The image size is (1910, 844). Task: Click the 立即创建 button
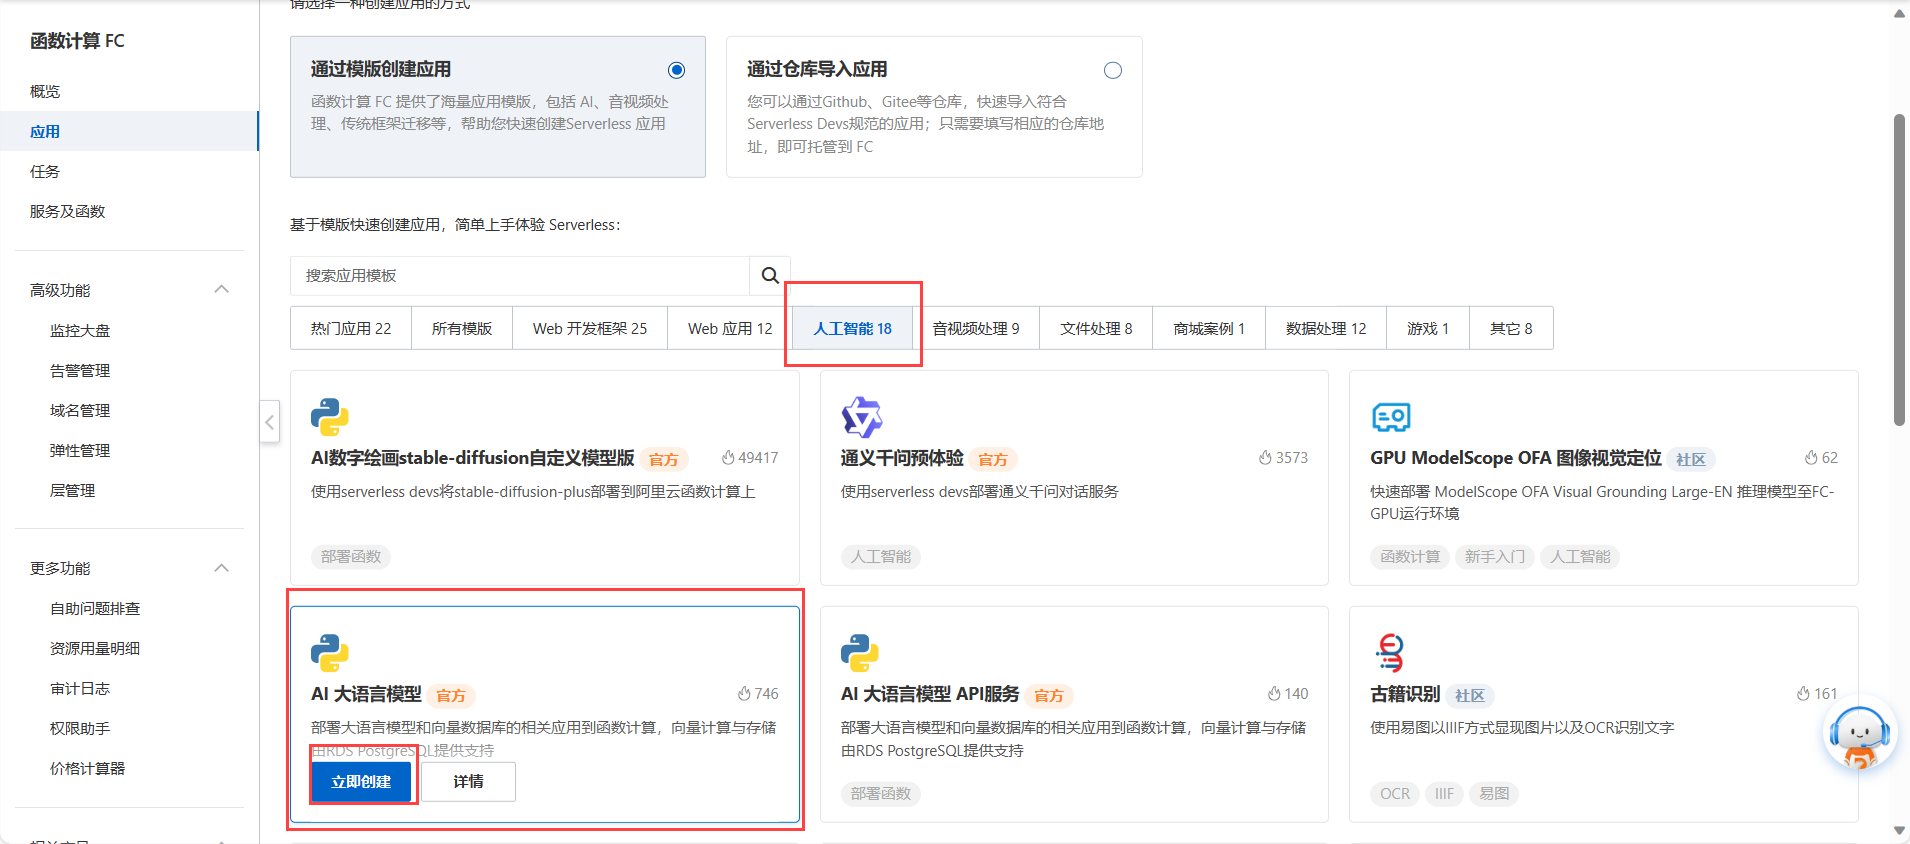pyautogui.click(x=361, y=782)
